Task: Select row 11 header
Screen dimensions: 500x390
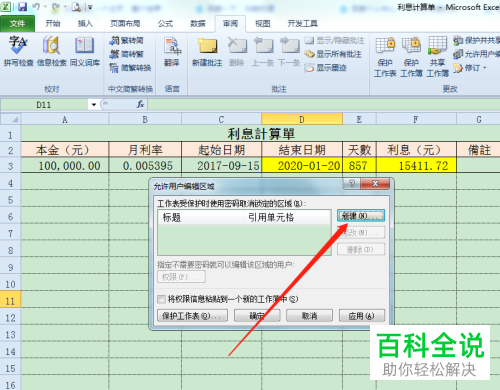Action: 10,300
